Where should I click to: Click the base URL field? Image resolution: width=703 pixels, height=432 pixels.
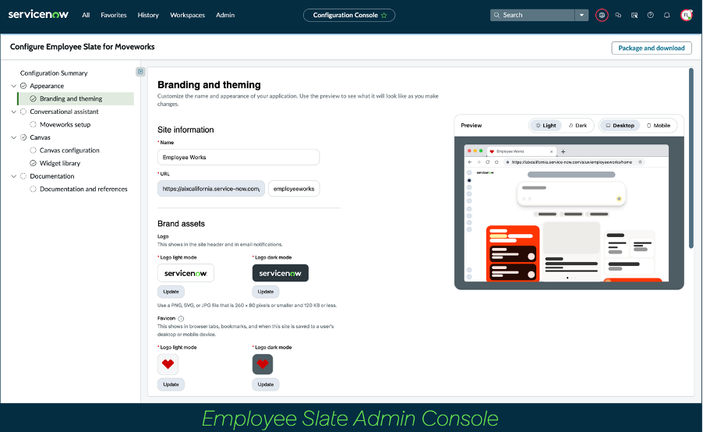[x=211, y=189]
